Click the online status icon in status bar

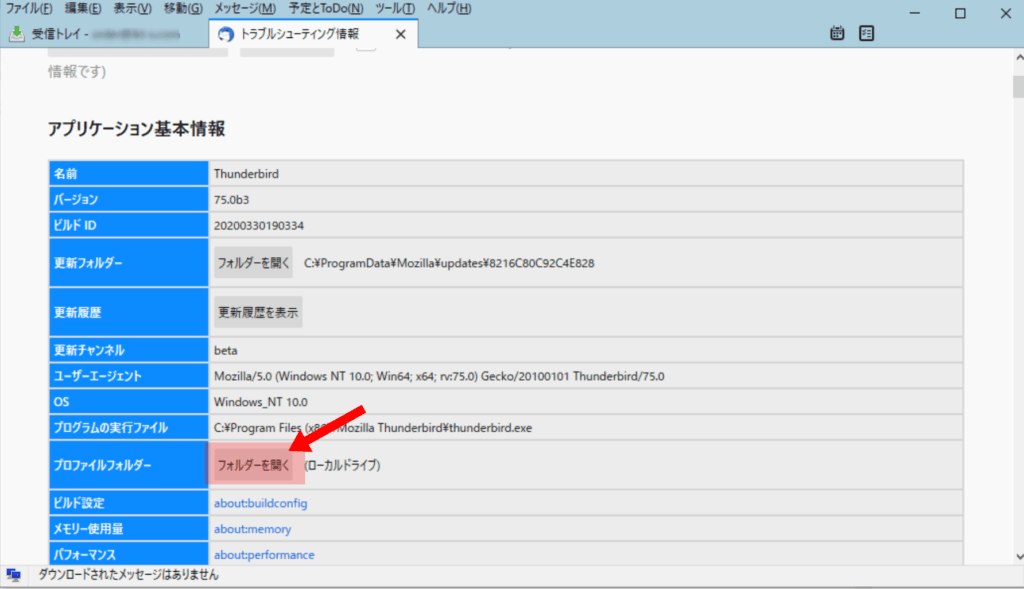pos(14,575)
